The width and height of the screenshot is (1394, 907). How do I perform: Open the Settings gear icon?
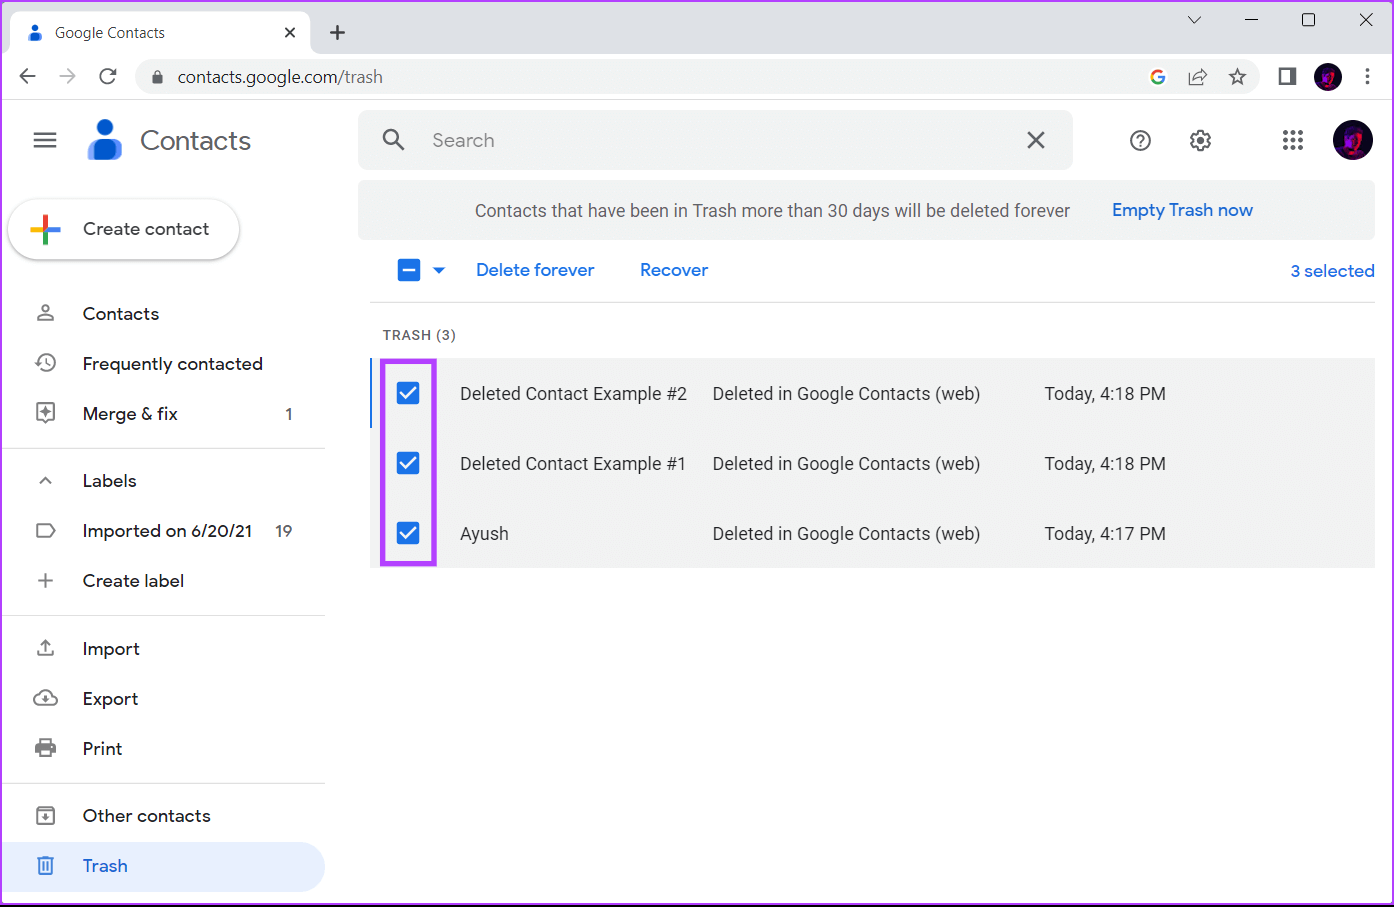pyautogui.click(x=1200, y=141)
